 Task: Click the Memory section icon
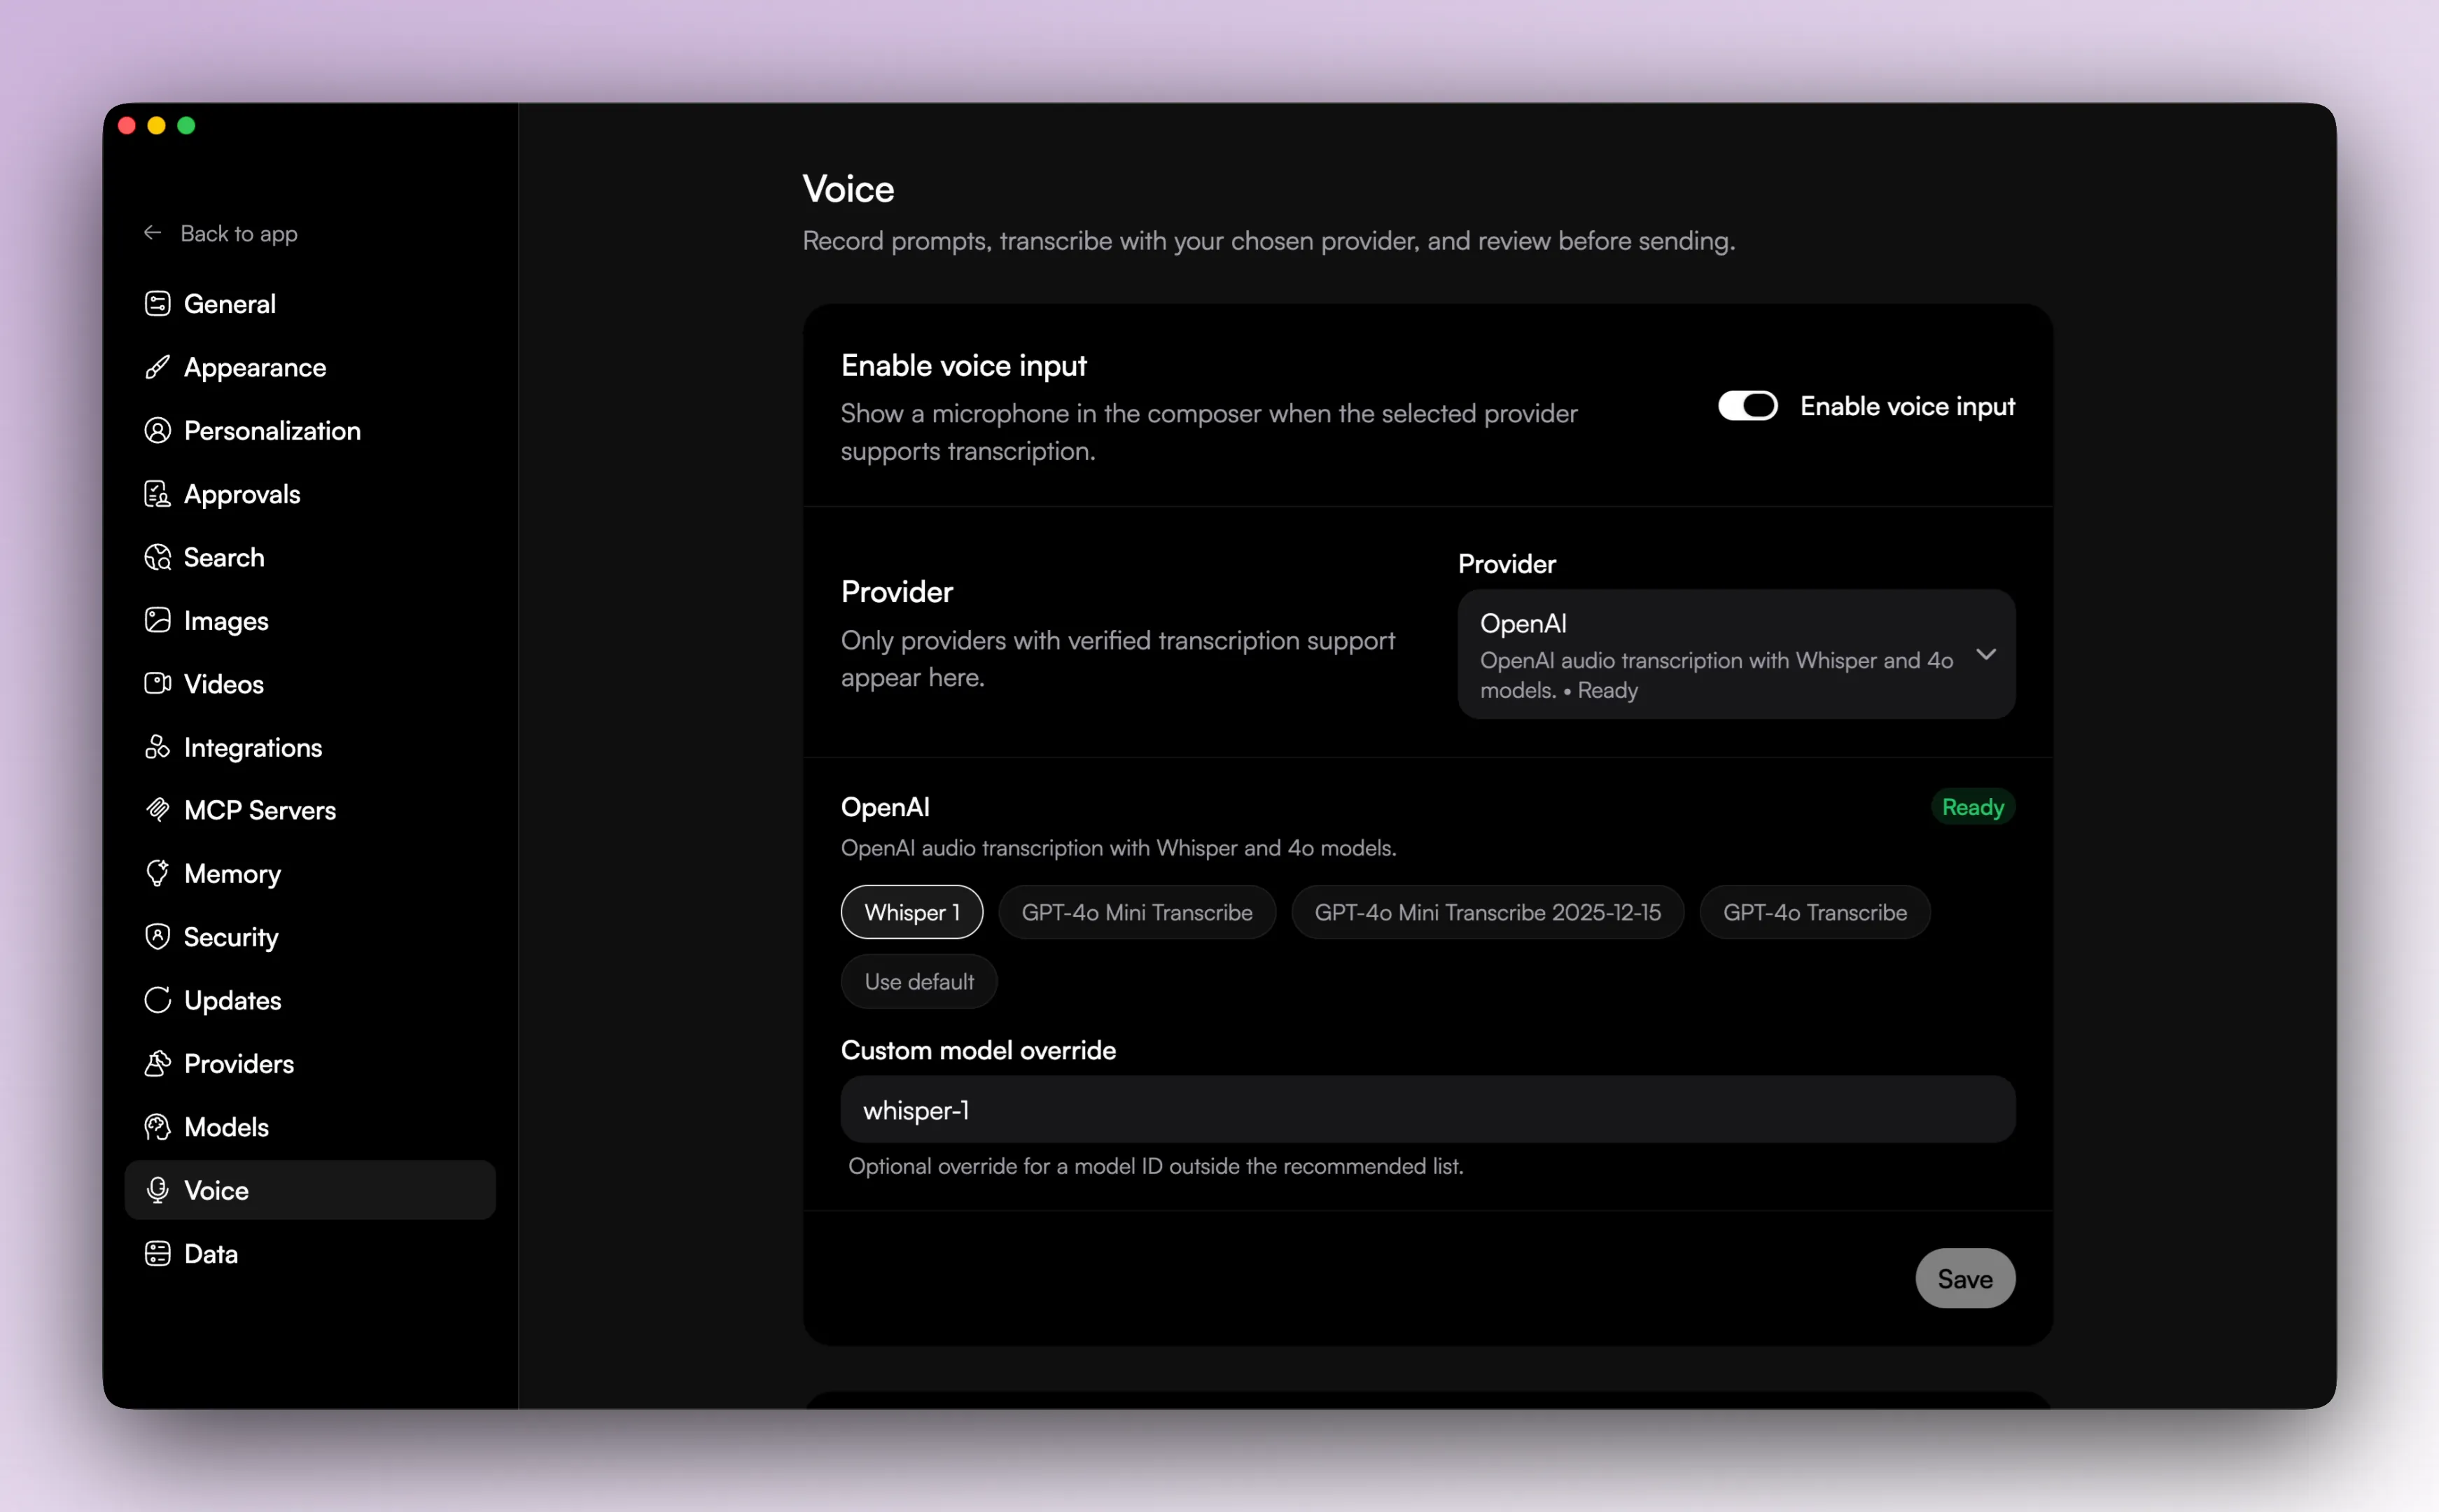(x=158, y=873)
